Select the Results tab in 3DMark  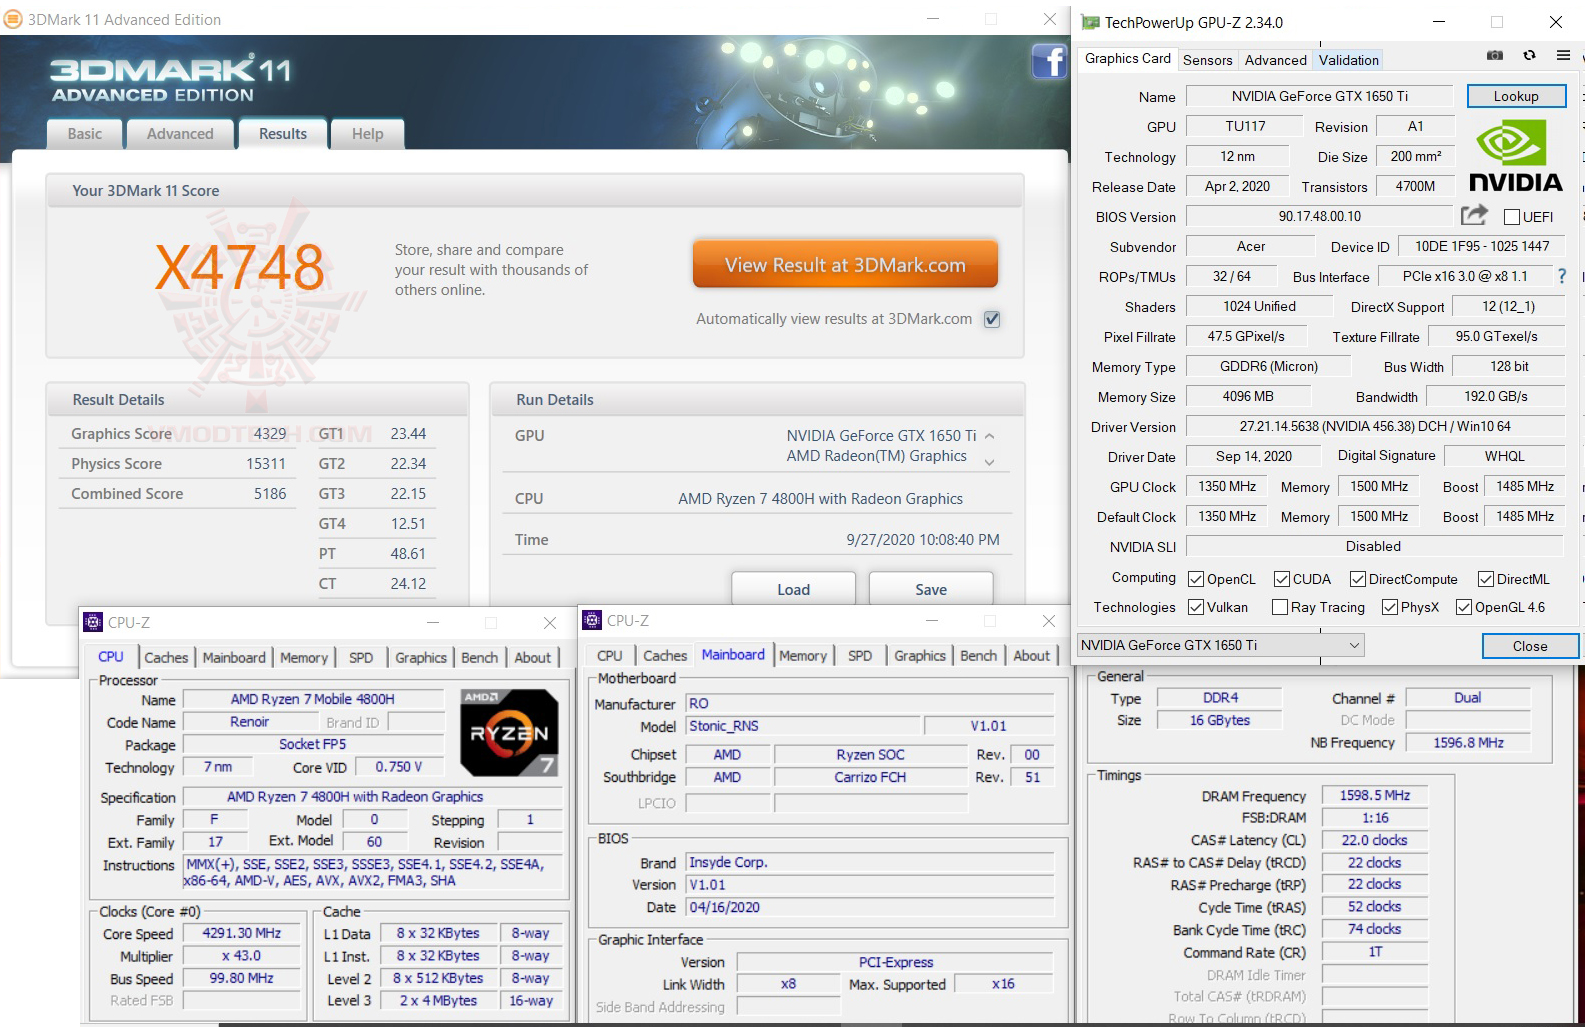click(283, 134)
